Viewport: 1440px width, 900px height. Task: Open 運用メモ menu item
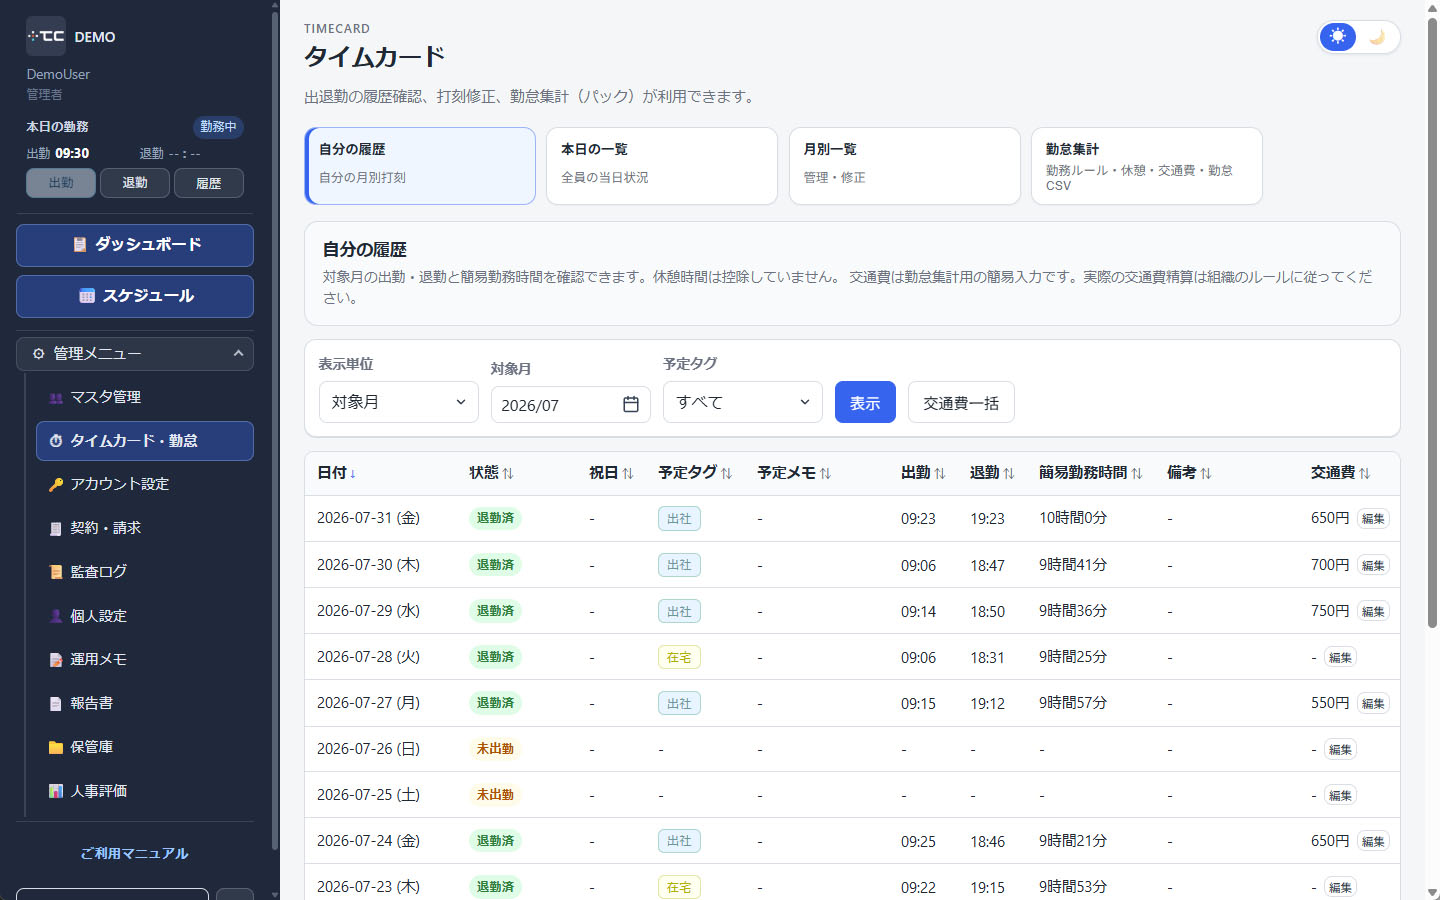(144, 660)
